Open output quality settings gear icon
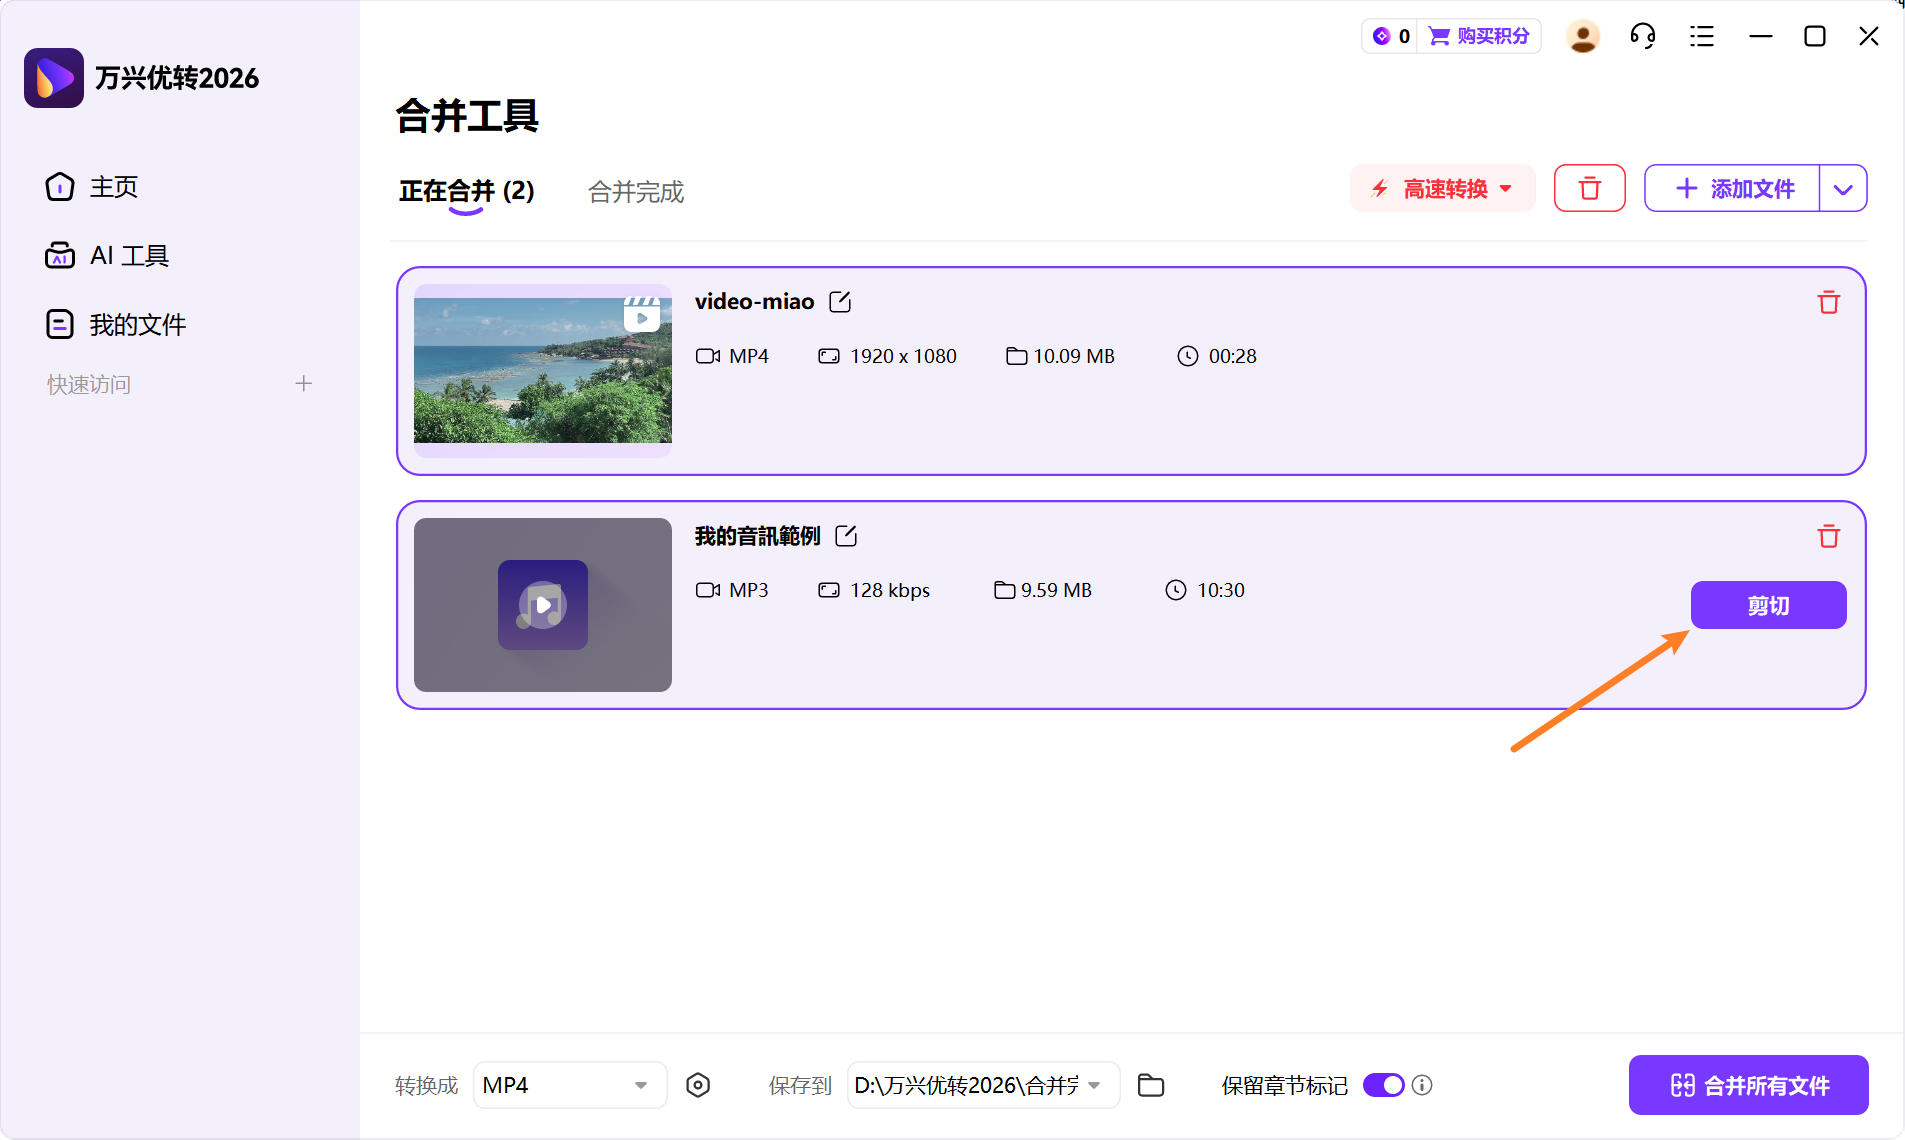1905x1140 pixels. point(698,1085)
